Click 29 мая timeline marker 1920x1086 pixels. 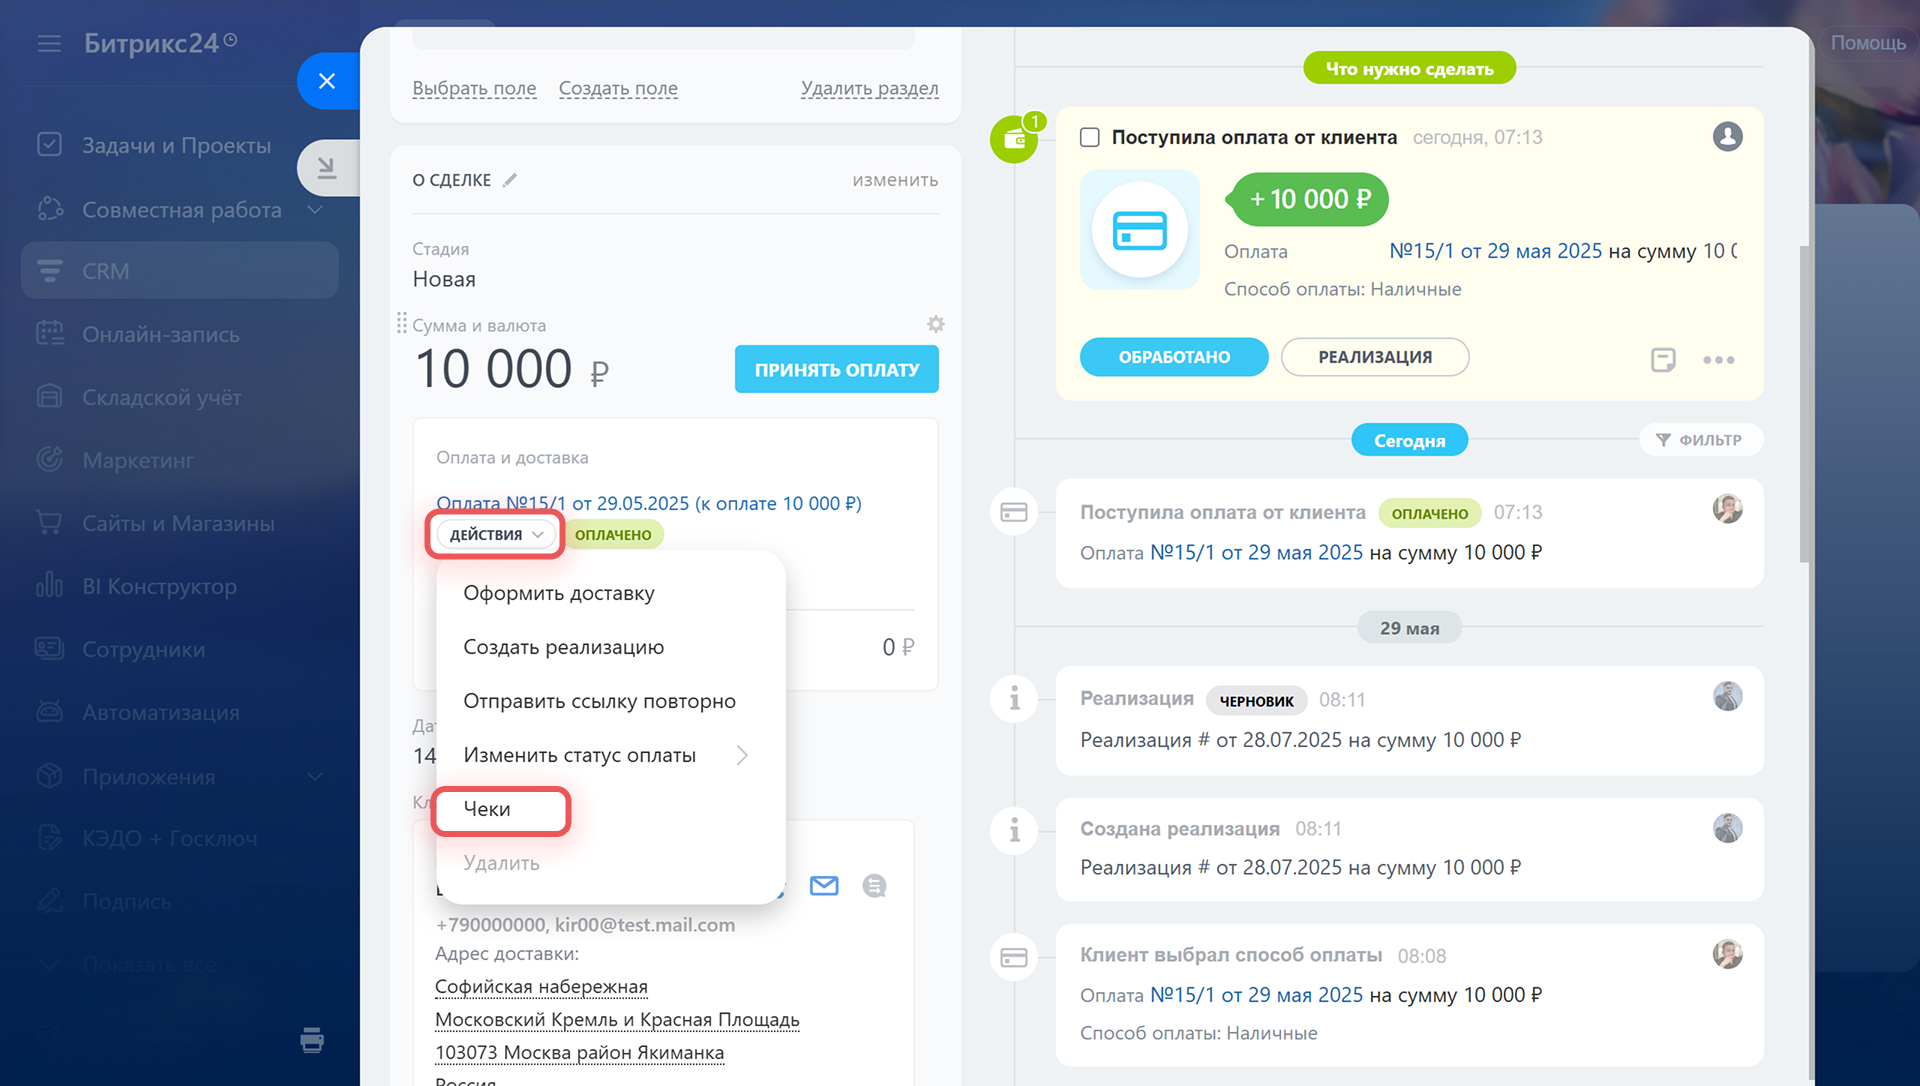point(1409,628)
